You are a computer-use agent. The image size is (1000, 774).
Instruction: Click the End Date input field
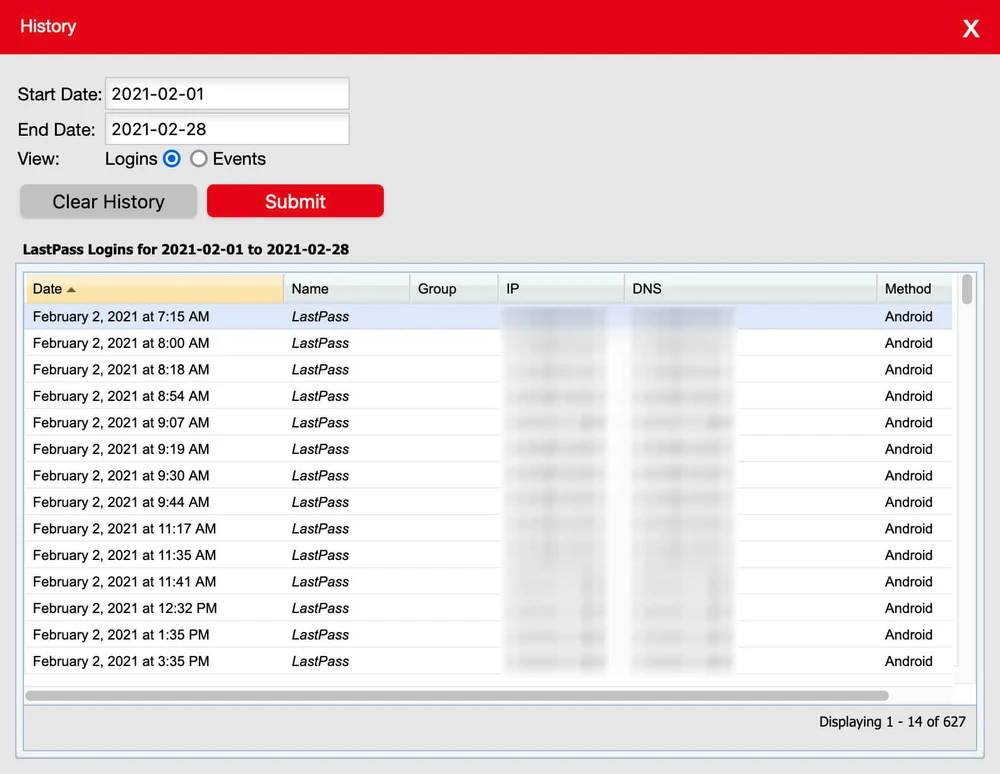(227, 129)
